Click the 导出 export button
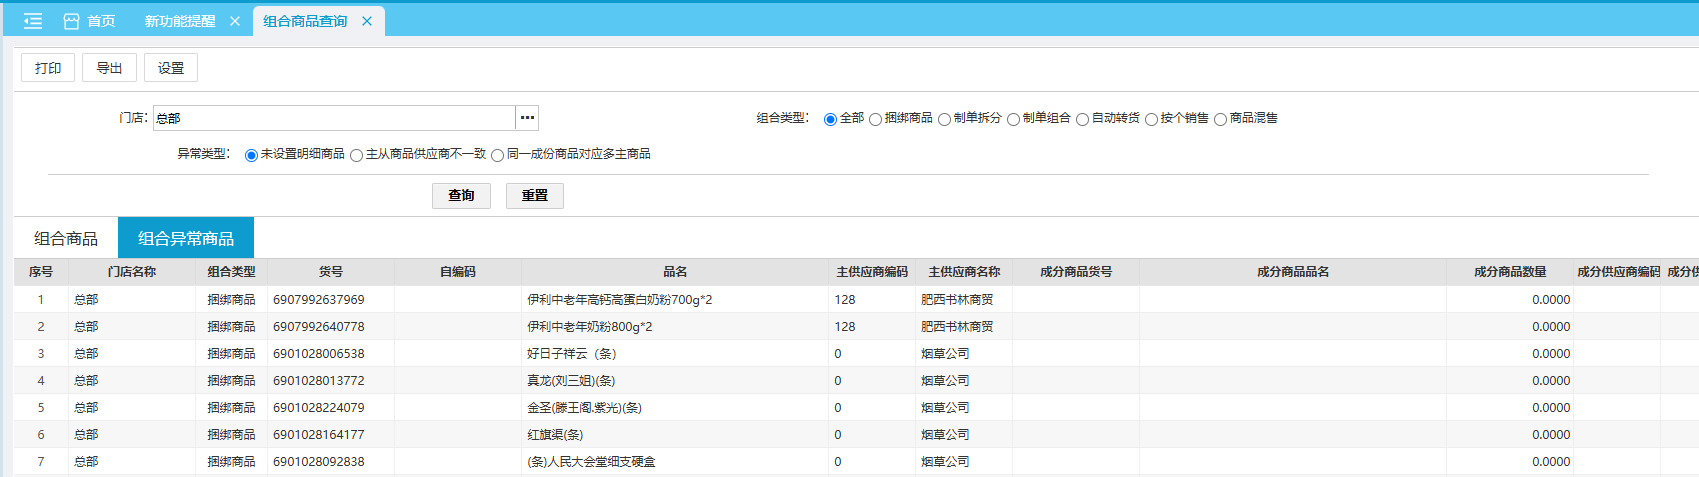This screenshot has height=477, width=1699. 109,68
